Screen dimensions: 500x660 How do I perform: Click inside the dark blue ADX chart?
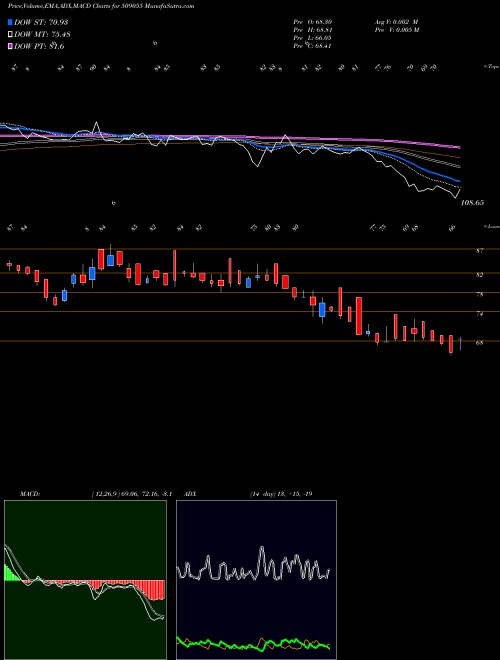pos(256,580)
